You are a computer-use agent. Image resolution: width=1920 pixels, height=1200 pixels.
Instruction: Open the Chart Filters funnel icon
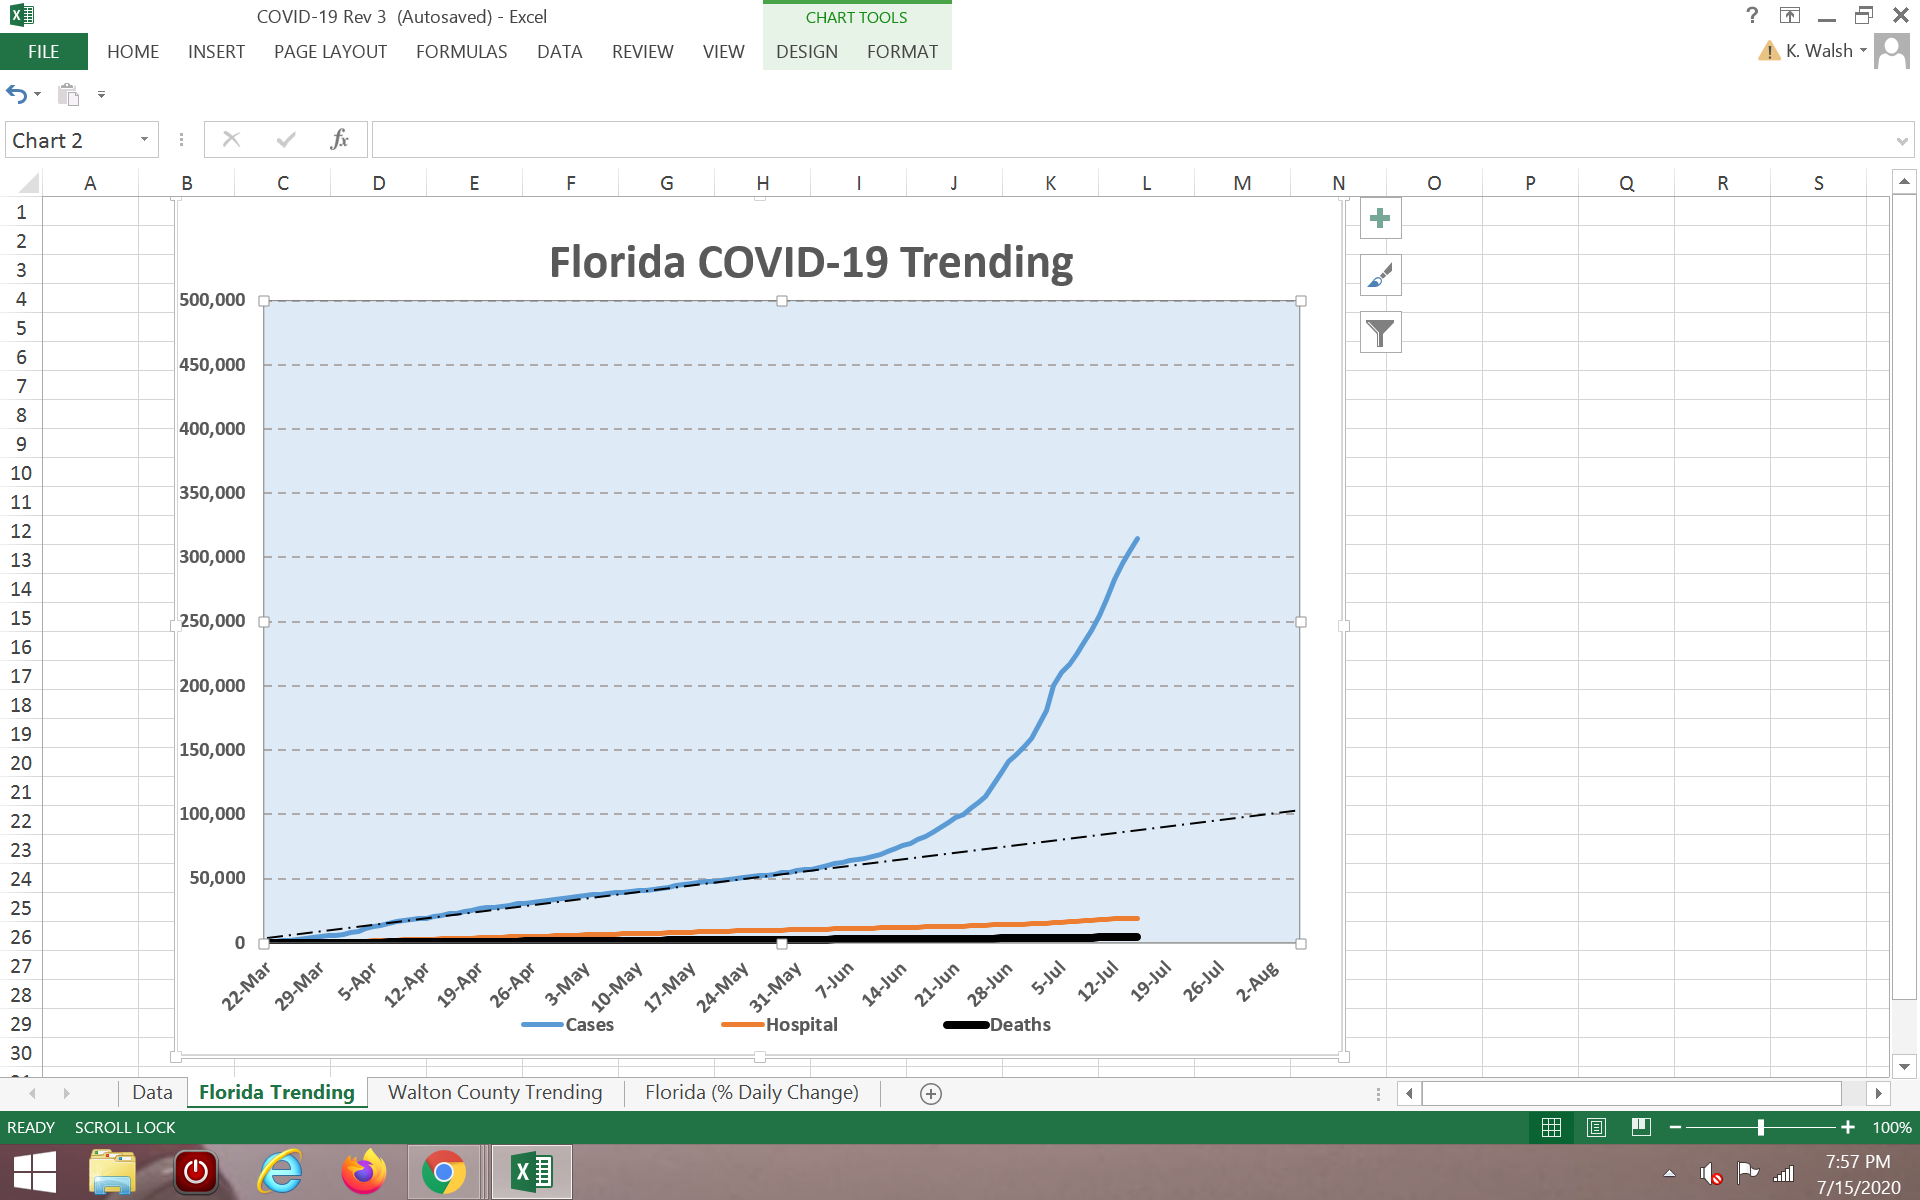pos(1380,332)
